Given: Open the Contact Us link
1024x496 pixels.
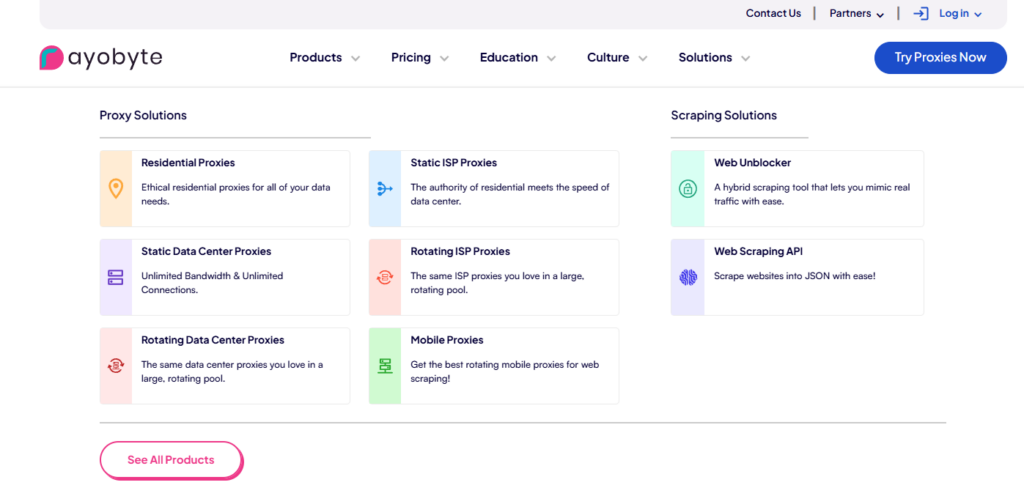Looking at the screenshot, I should 773,13.
